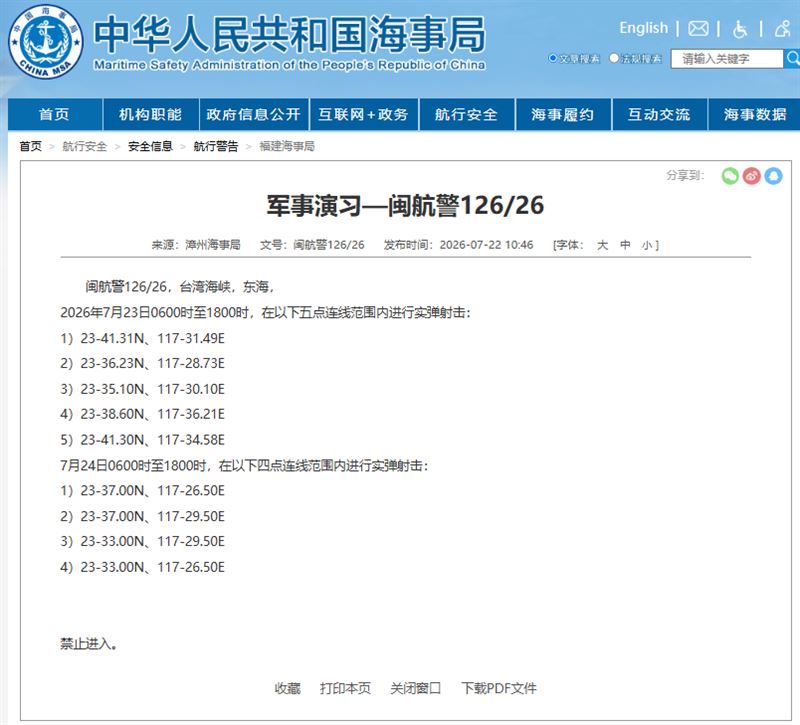Click the 收藏 link at the bottom

pyautogui.click(x=287, y=689)
